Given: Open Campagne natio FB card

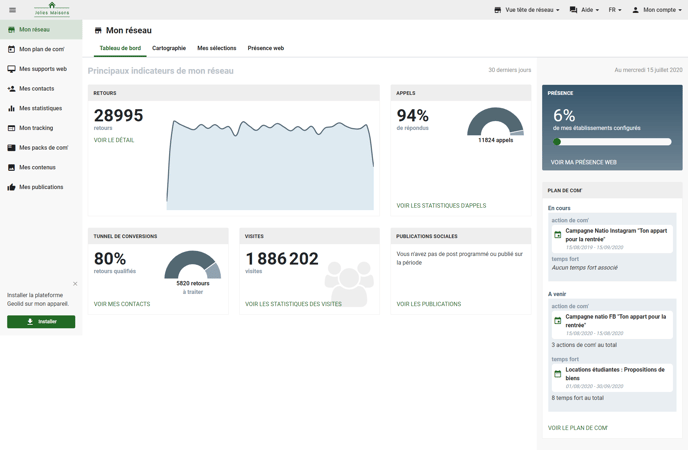Looking at the screenshot, I should (612, 325).
